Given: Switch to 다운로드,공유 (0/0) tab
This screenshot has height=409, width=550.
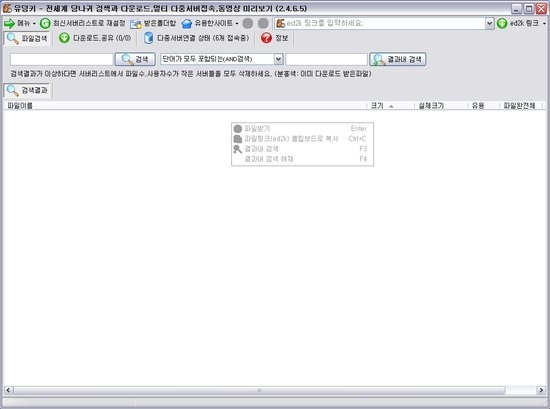Looking at the screenshot, I should (95, 38).
